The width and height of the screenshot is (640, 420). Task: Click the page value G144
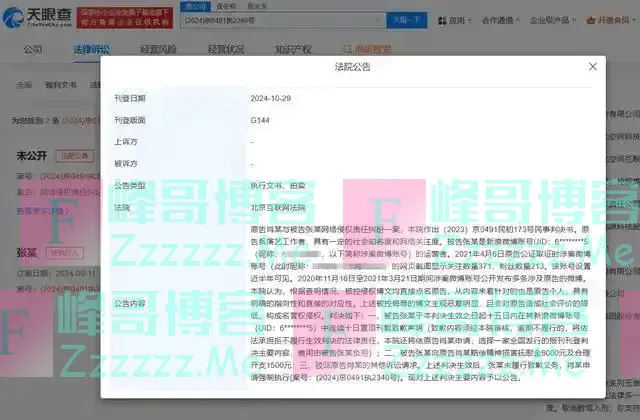tap(260, 120)
